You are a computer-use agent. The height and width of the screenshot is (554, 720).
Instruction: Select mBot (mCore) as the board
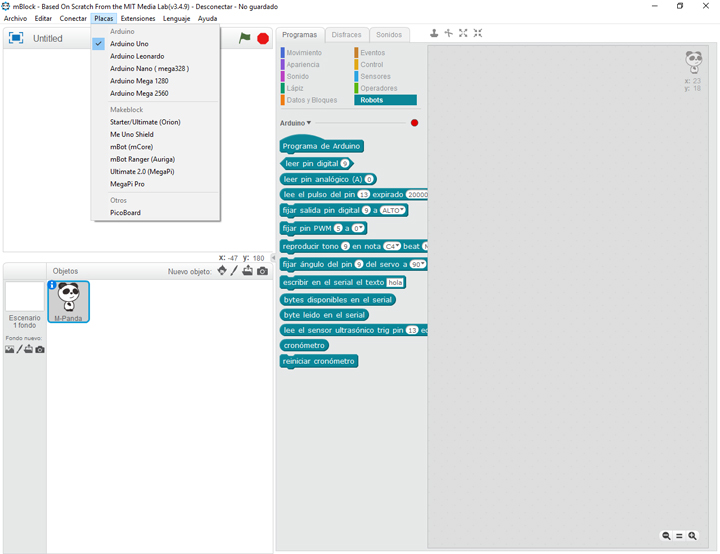click(x=131, y=147)
